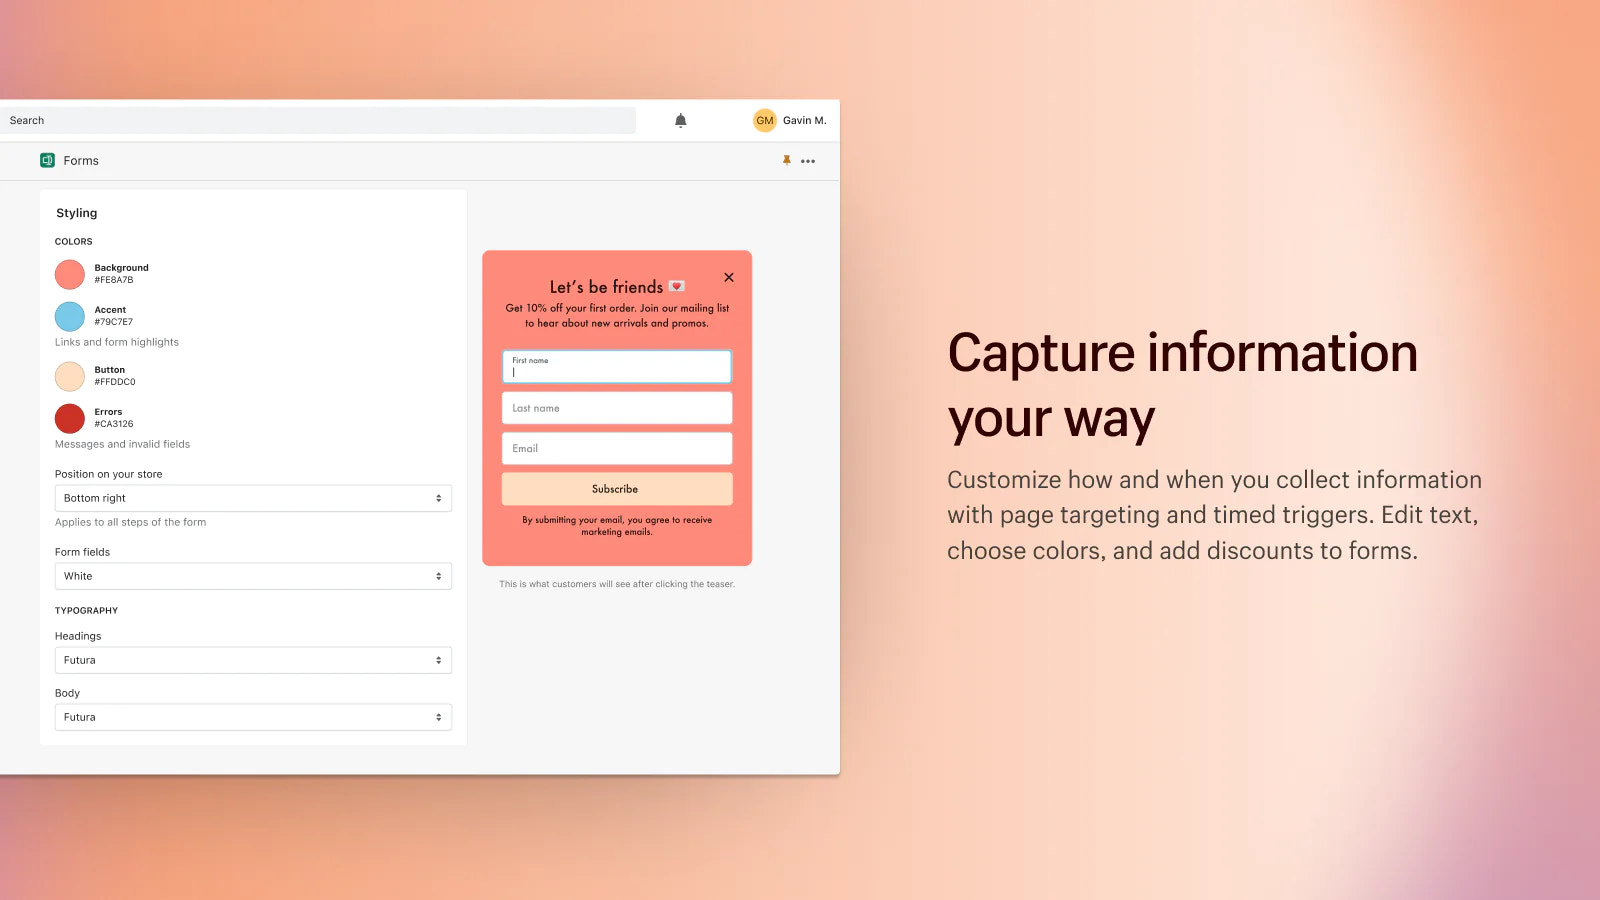1600x900 pixels.
Task: Open the Position on your store dropdown
Action: [x=252, y=497]
